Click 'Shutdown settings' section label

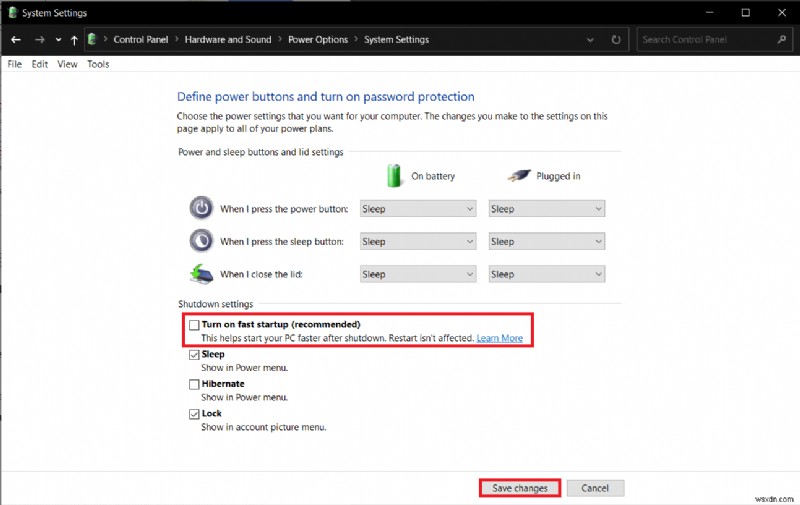click(215, 304)
